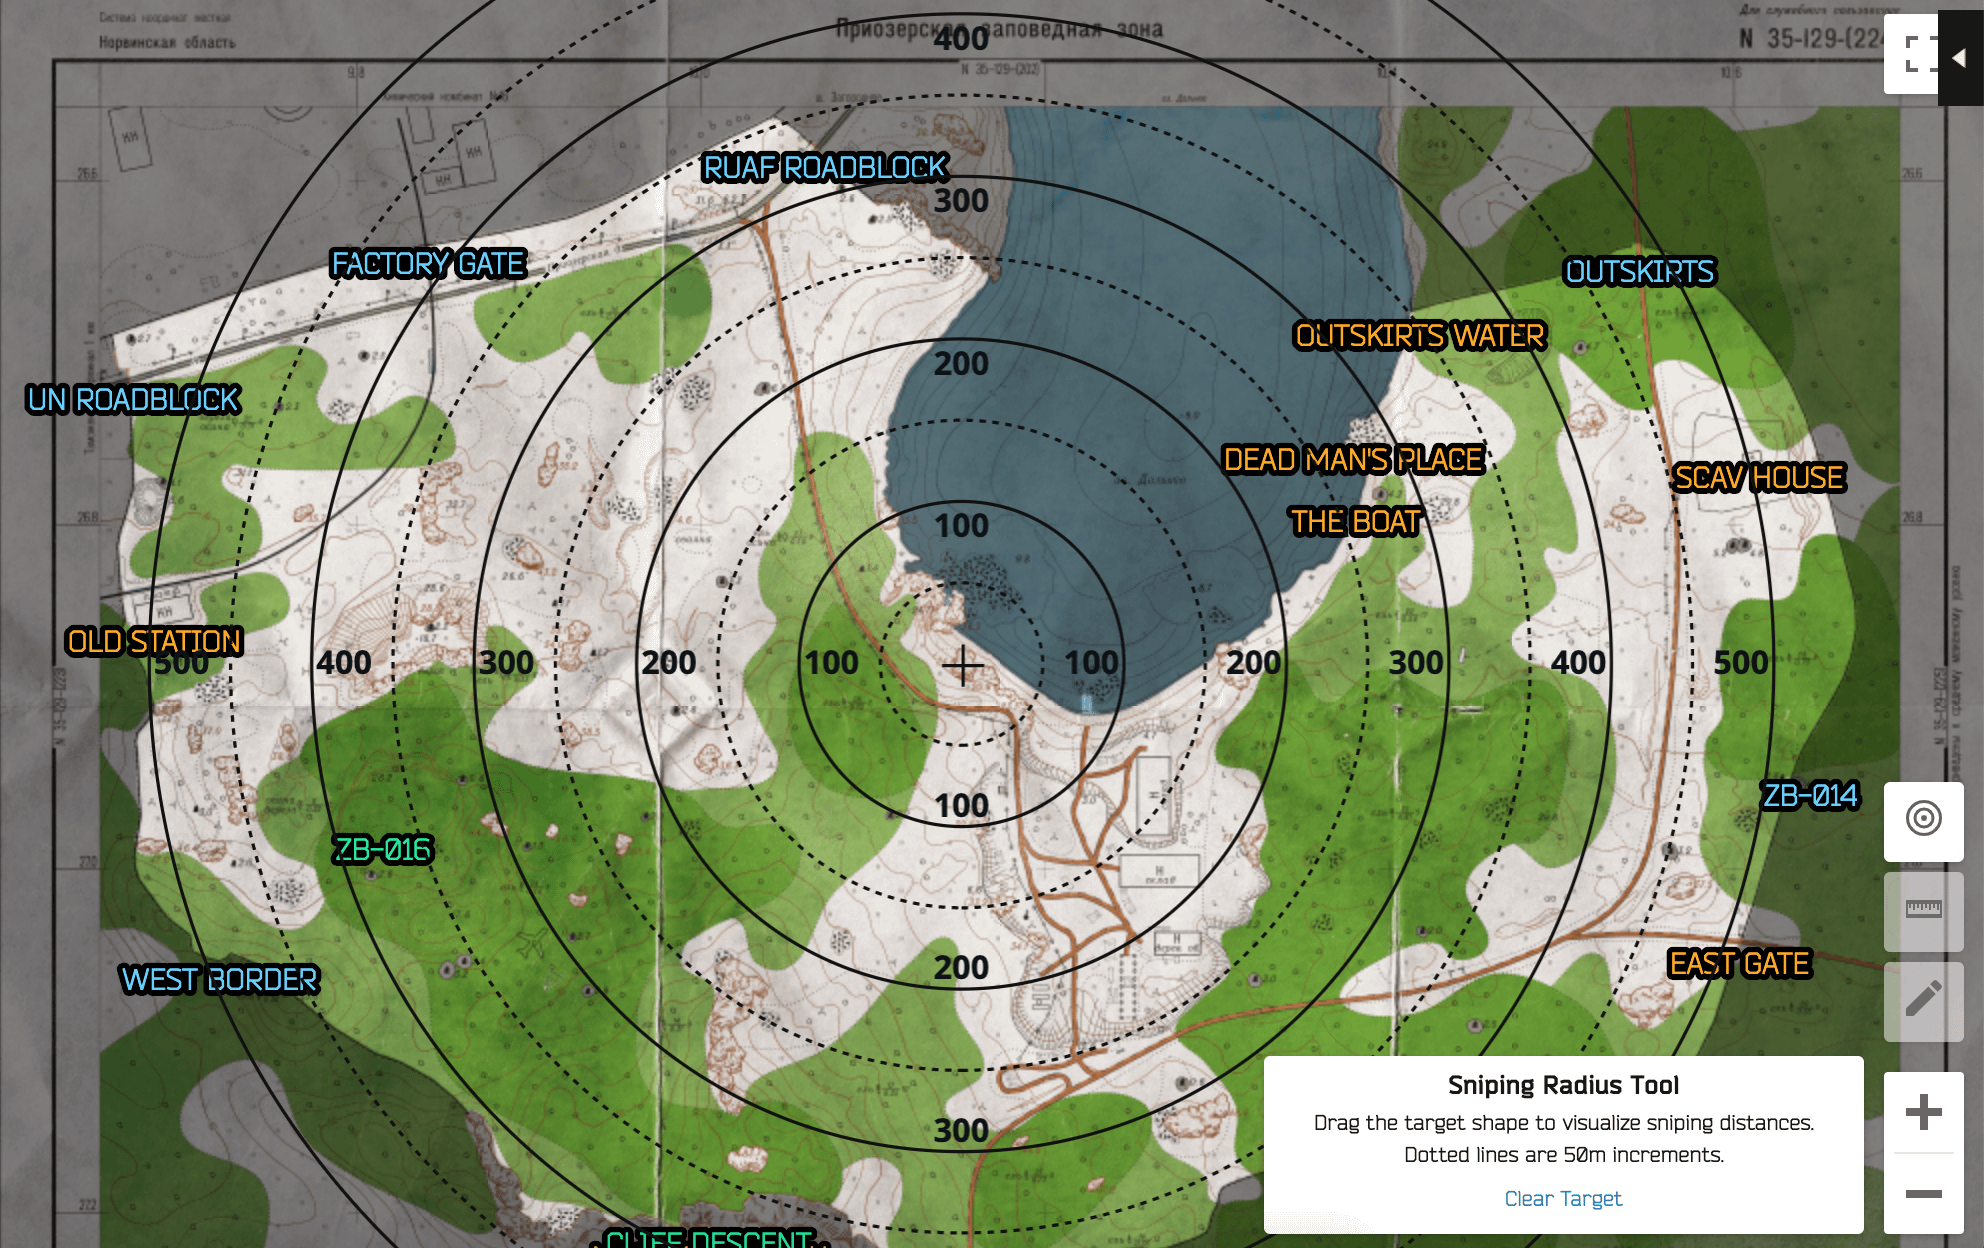Click the OUTSKIRTS WATER extract label
This screenshot has height=1248, width=1984.
tap(1420, 336)
